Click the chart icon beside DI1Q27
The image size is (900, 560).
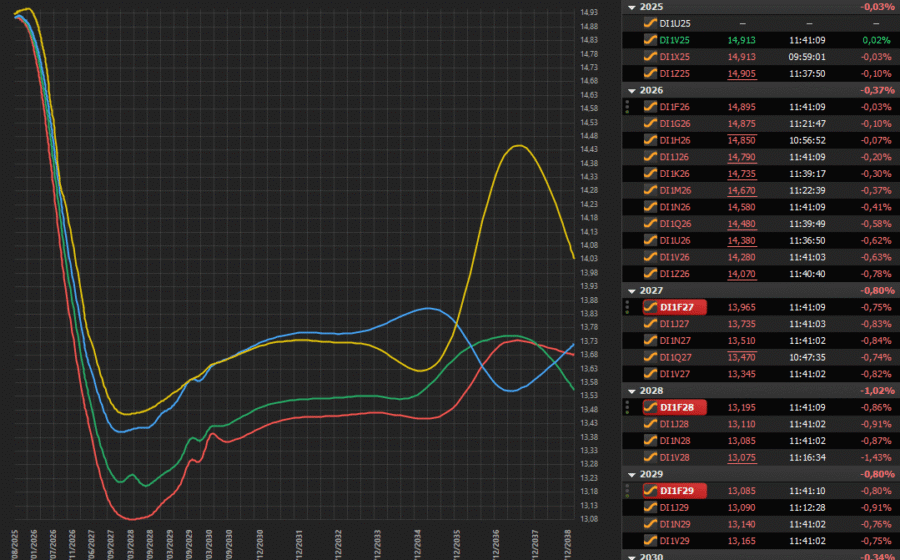point(650,357)
